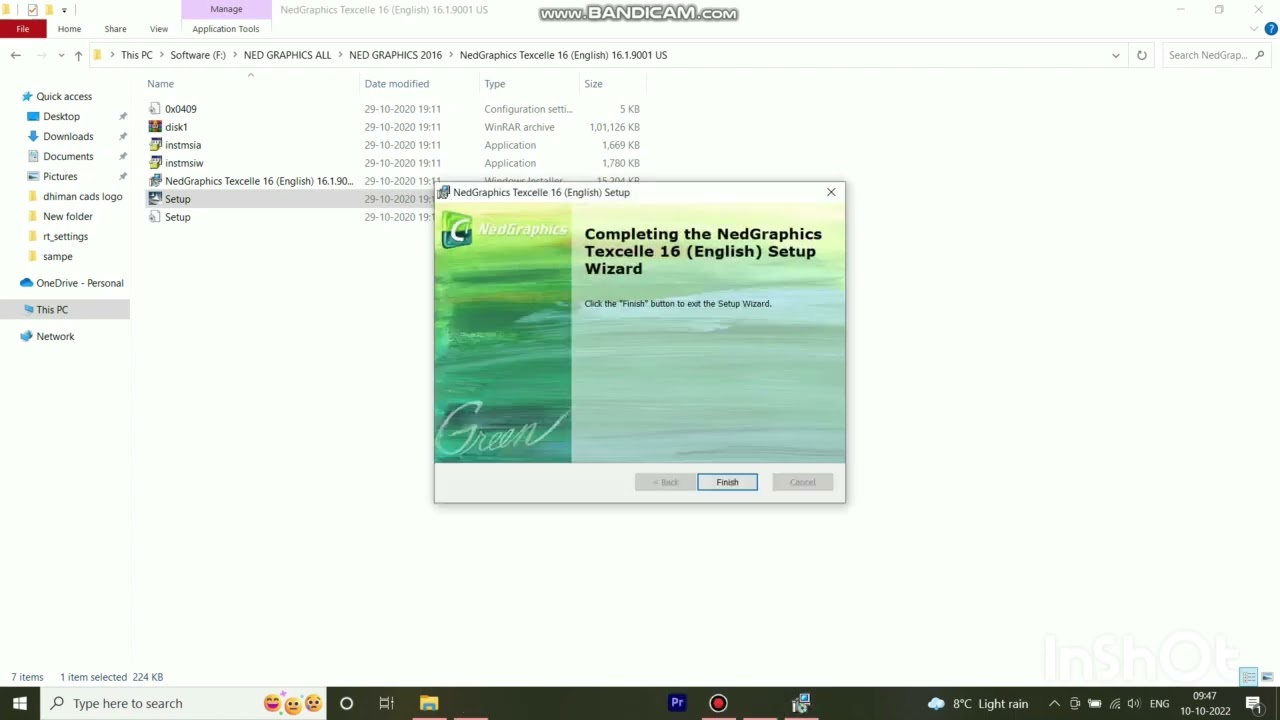Open OneDrive - Personal in sidebar
Image resolution: width=1280 pixels, height=720 pixels.
(80, 283)
